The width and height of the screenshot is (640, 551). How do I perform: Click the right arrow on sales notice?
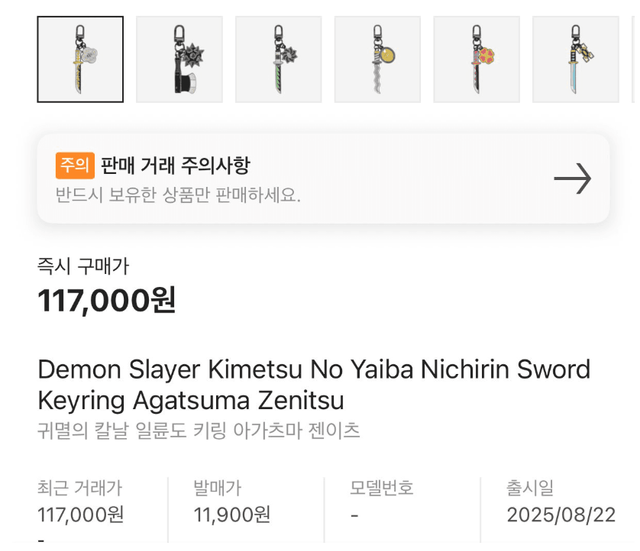coord(572,179)
